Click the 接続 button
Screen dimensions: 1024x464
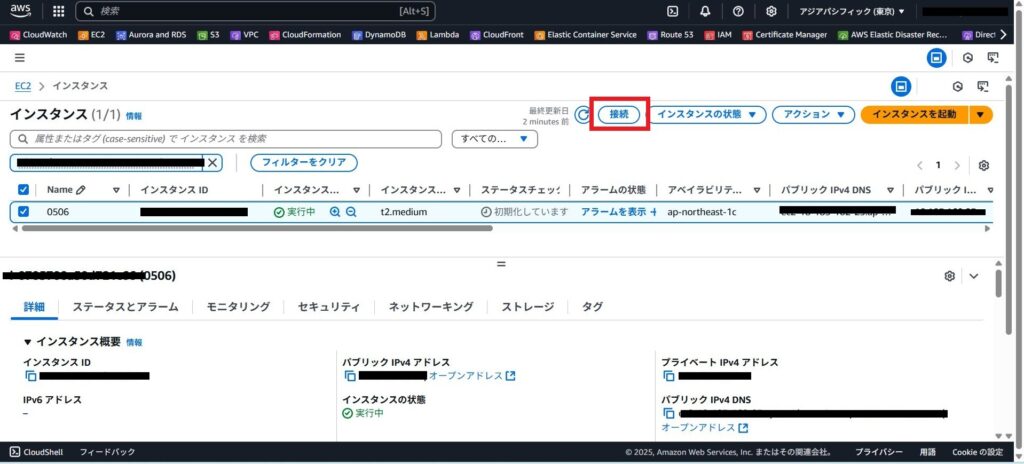pyautogui.click(x=619, y=115)
